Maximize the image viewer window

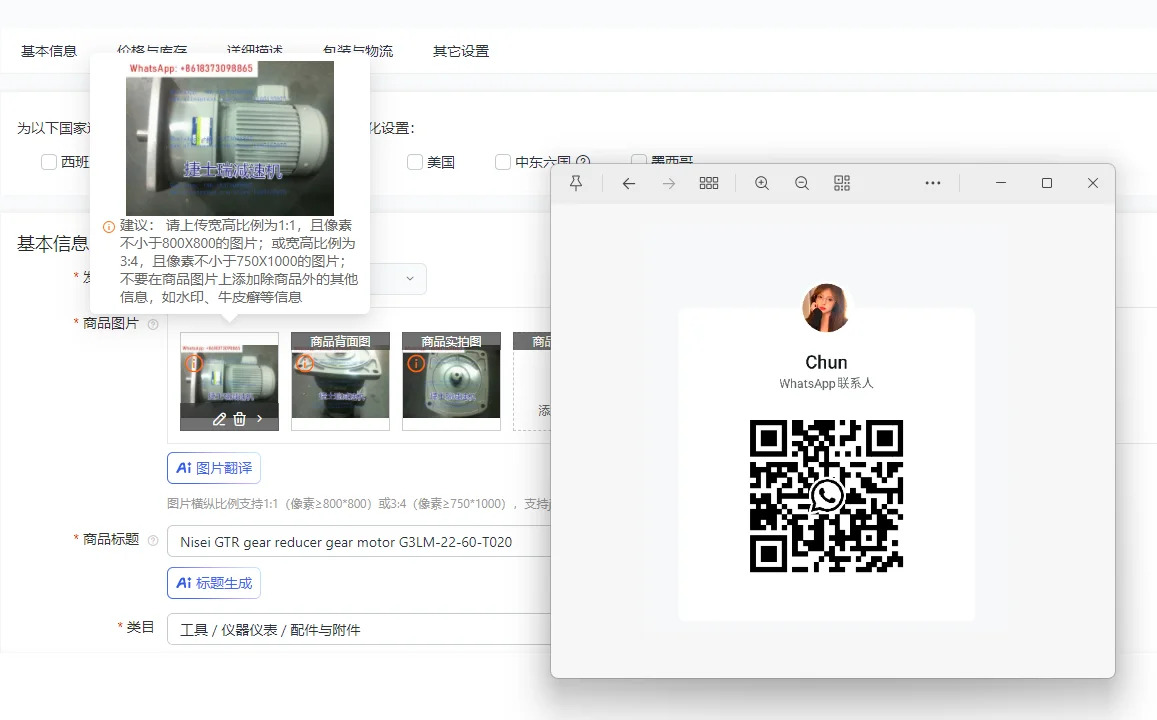tap(1046, 183)
